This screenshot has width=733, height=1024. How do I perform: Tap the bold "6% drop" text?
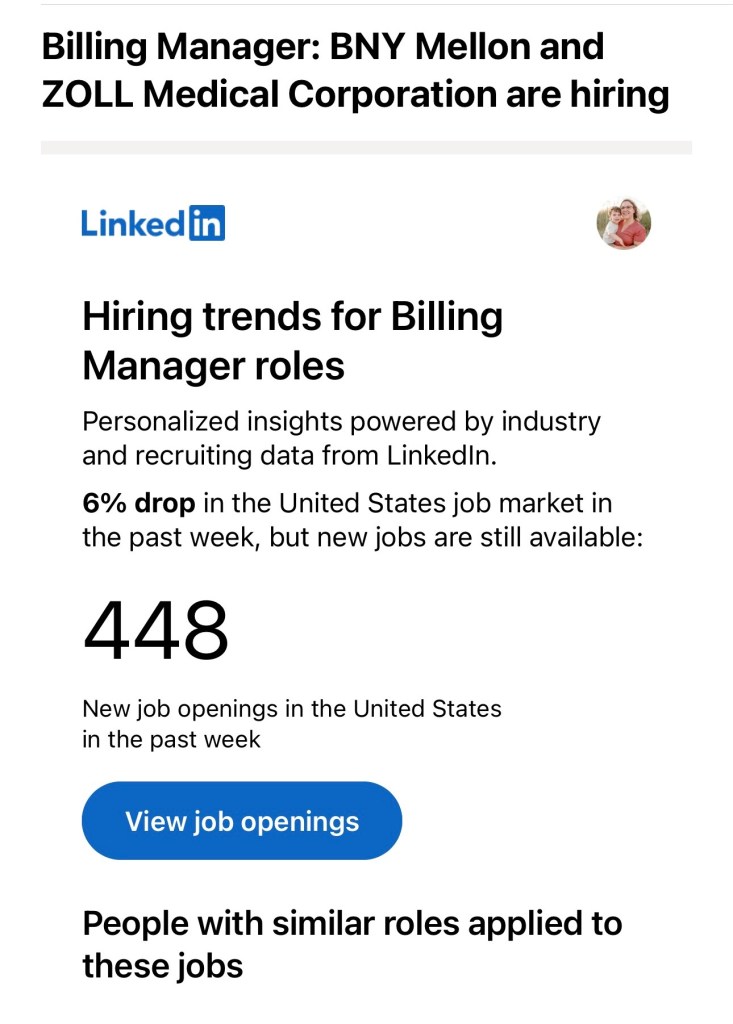(x=138, y=502)
